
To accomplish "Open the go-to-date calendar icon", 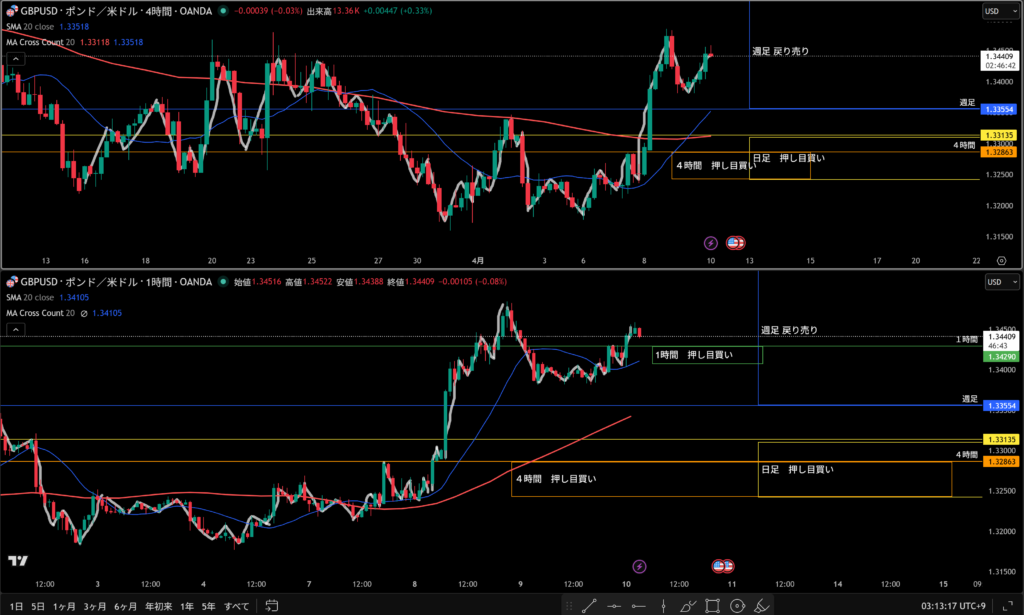I will point(270,606).
